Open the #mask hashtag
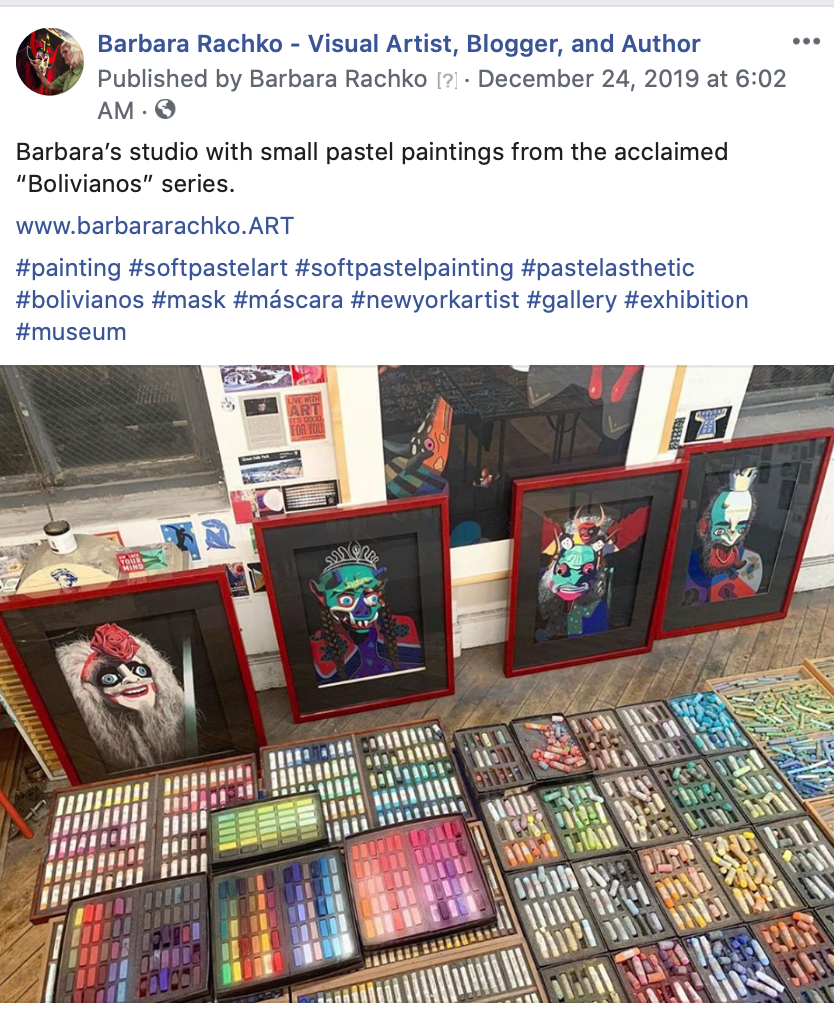 189,300
